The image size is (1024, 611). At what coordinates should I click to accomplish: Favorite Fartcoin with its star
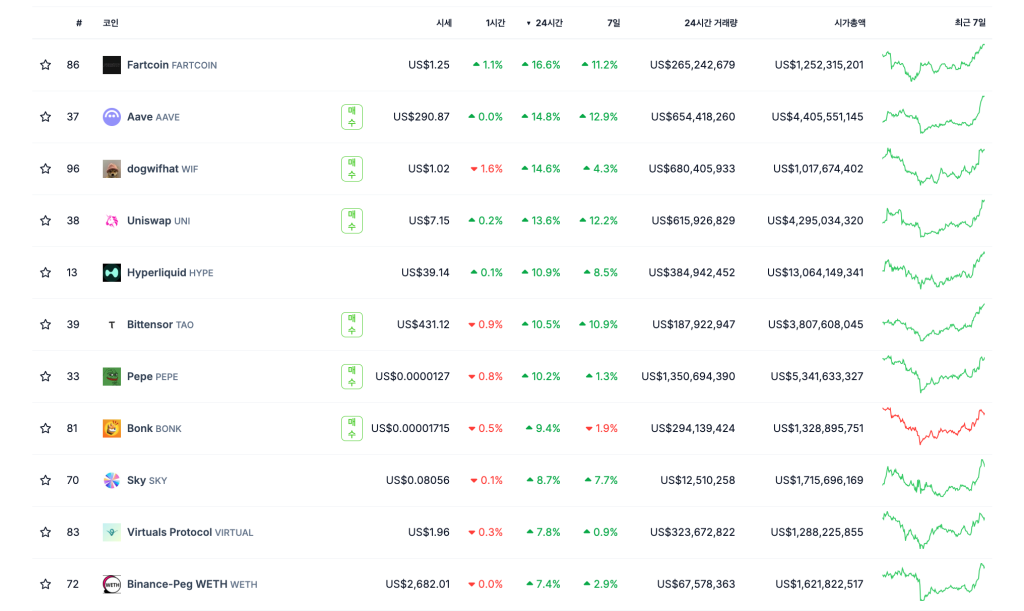(45, 65)
